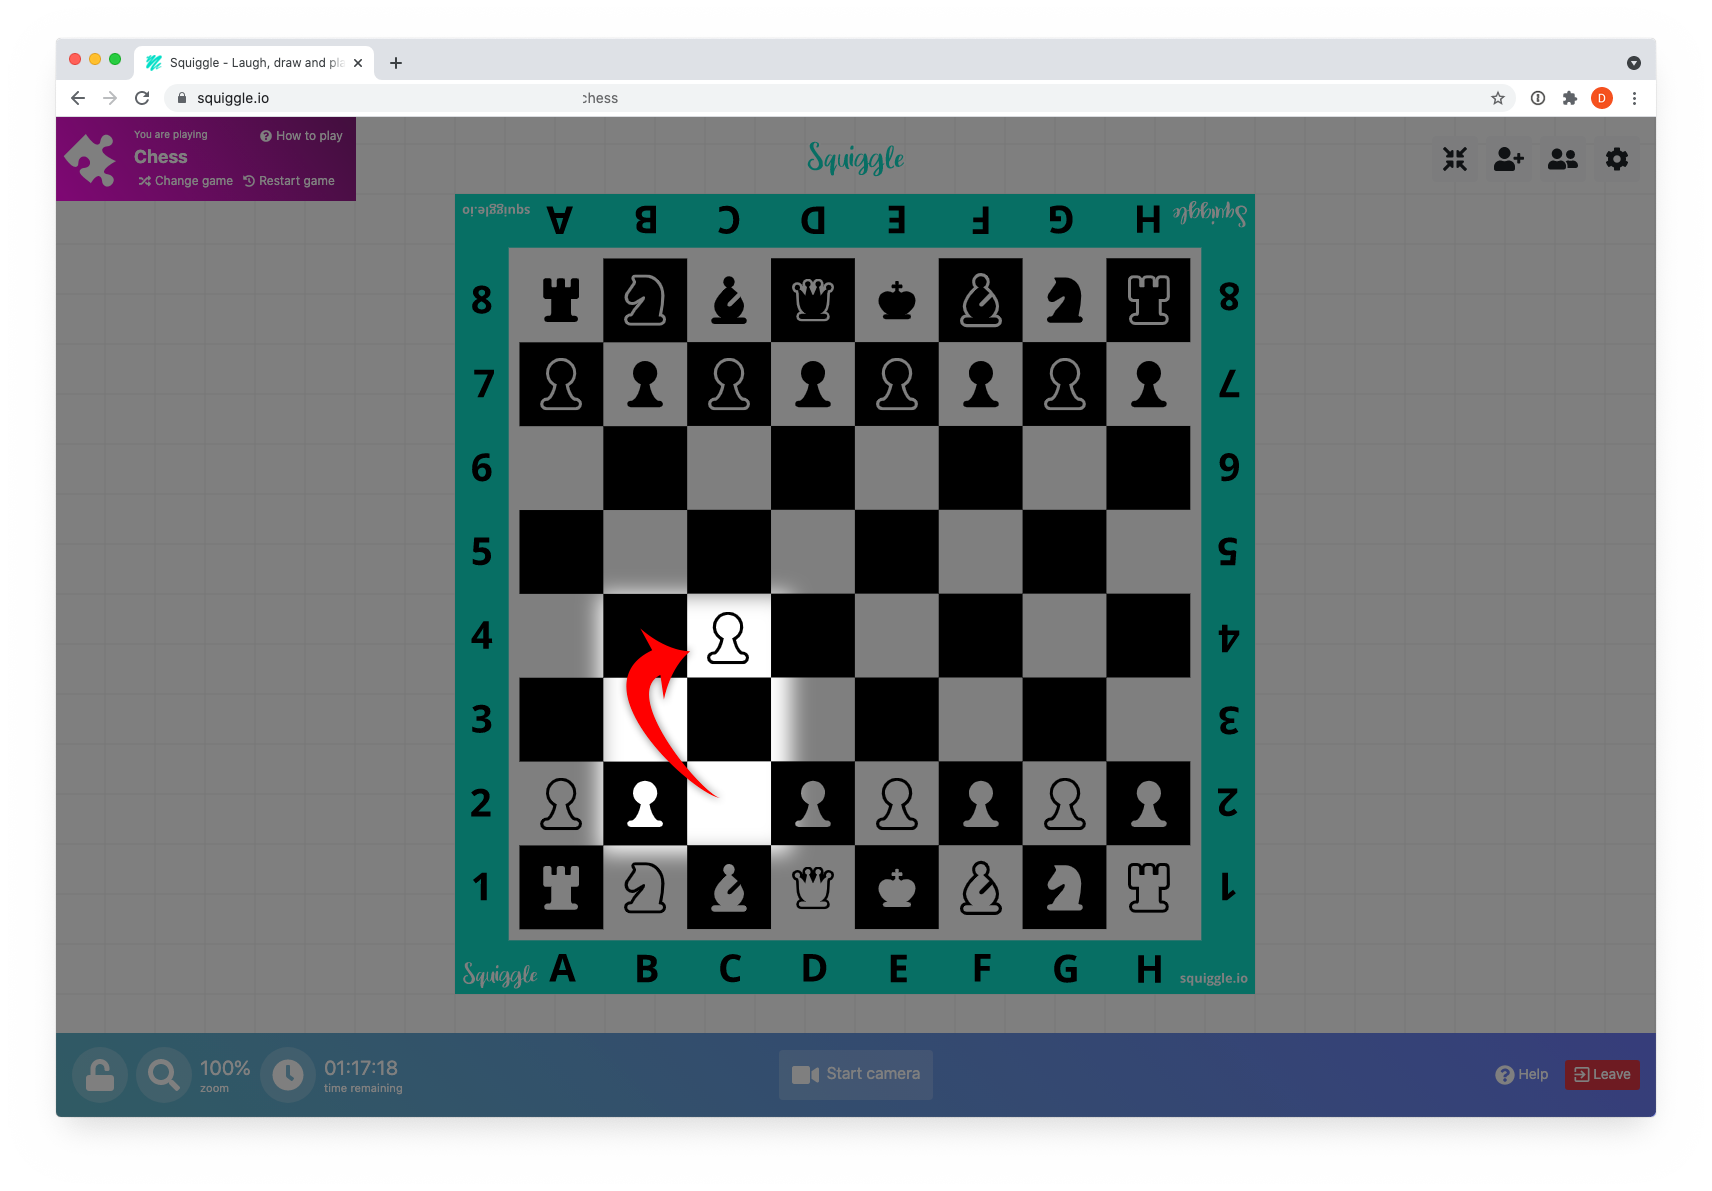Go back in browser history
1712x1191 pixels.
point(78,98)
